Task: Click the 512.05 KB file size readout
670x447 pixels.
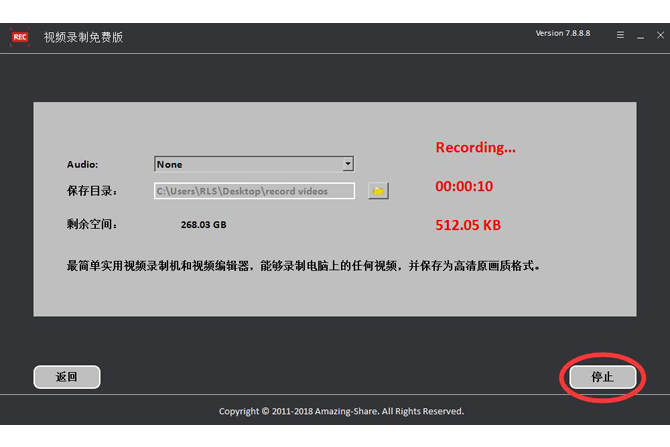Action: [x=468, y=225]
